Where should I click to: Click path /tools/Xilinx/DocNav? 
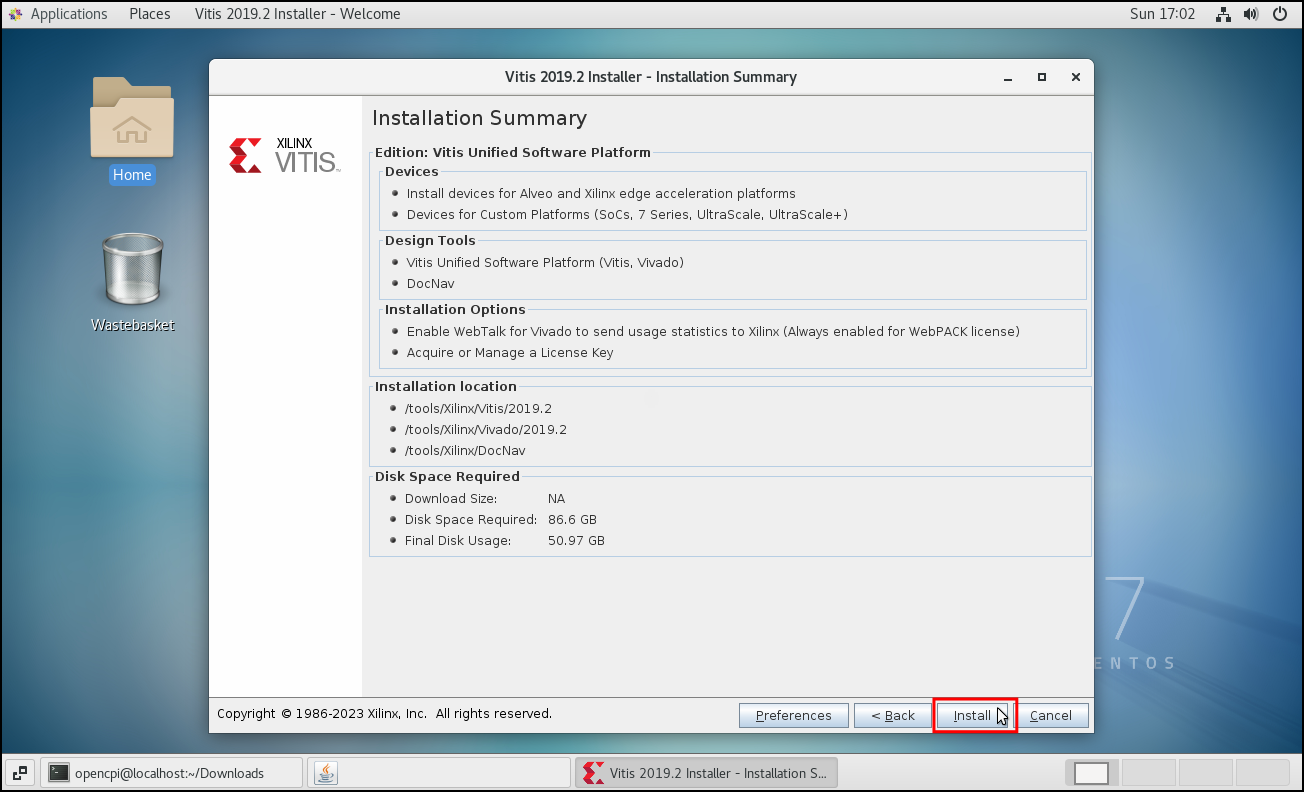pyautogui.click(x=465, y=450)
